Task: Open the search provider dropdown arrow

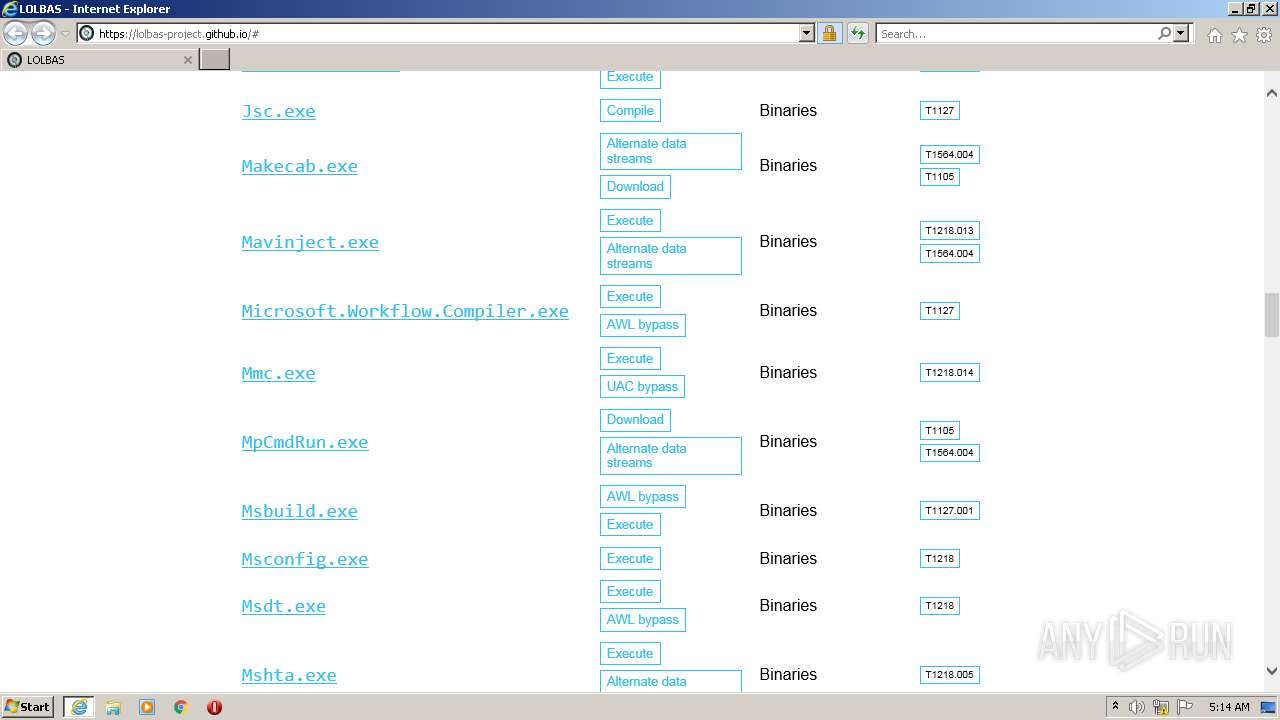Action: (1181, 33)
